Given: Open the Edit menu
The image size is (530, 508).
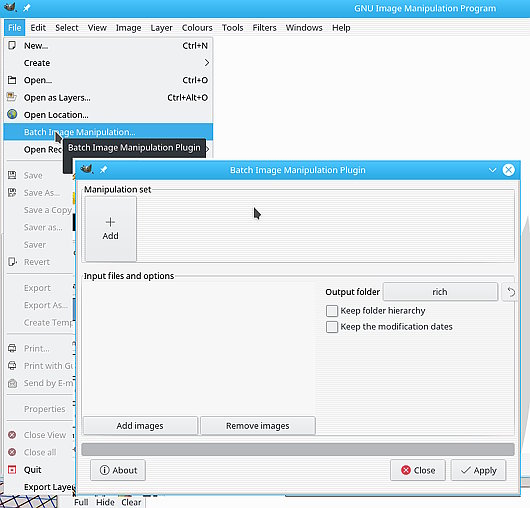Looking at the screenshot, I should (38, 28).
